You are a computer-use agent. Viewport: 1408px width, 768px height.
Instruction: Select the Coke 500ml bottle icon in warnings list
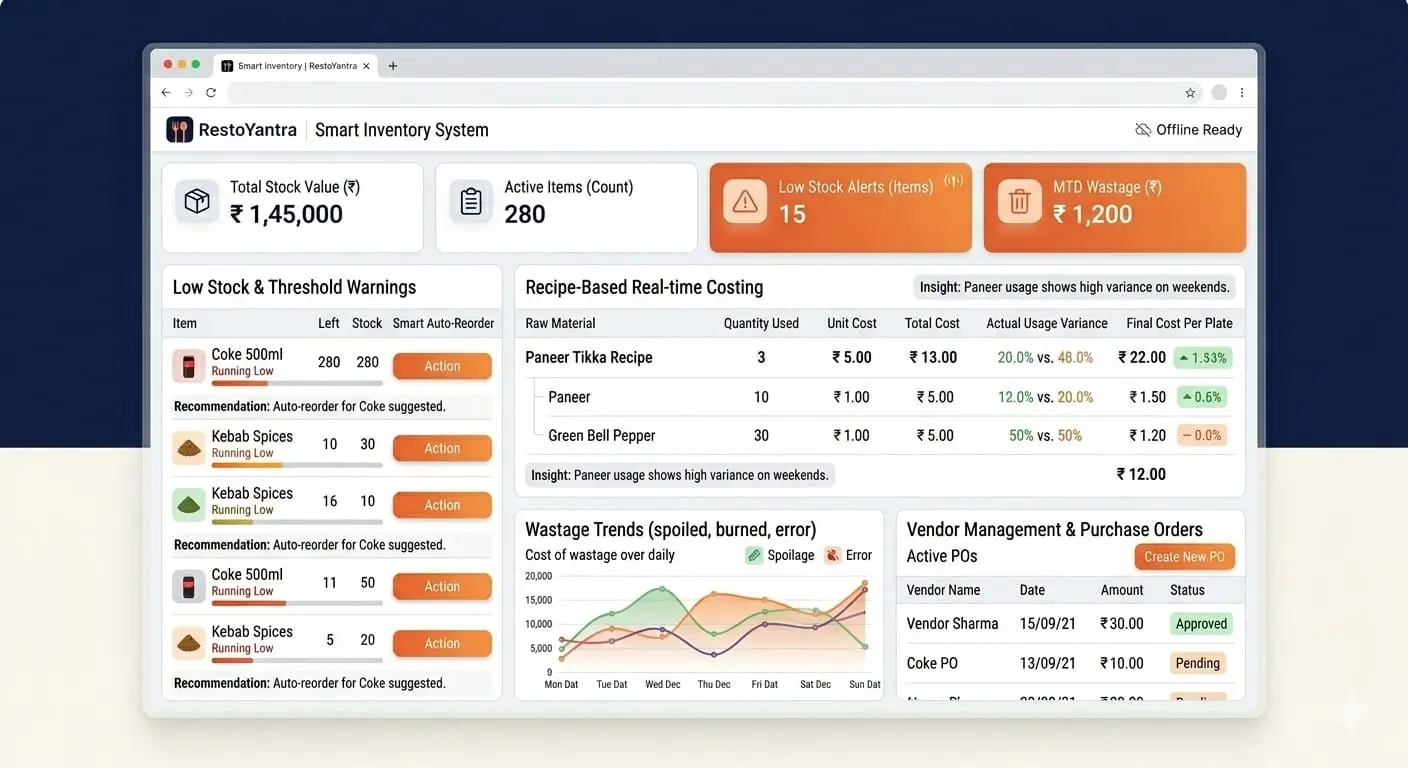click(x=189, y=365)
